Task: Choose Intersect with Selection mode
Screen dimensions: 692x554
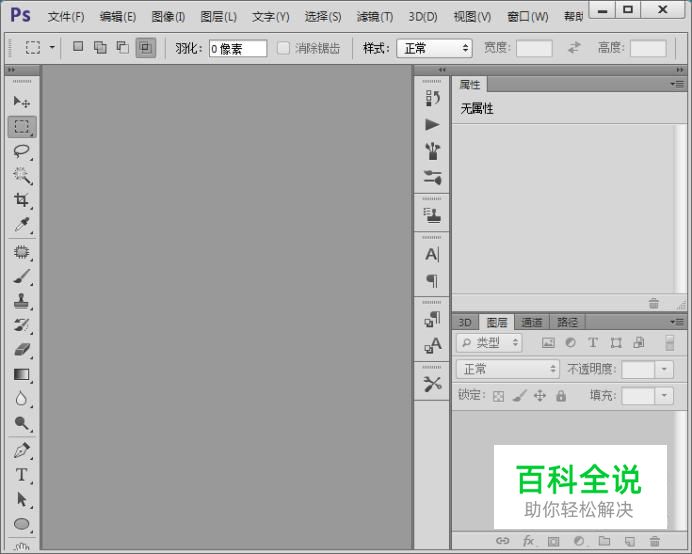Action: coord(146,48)
